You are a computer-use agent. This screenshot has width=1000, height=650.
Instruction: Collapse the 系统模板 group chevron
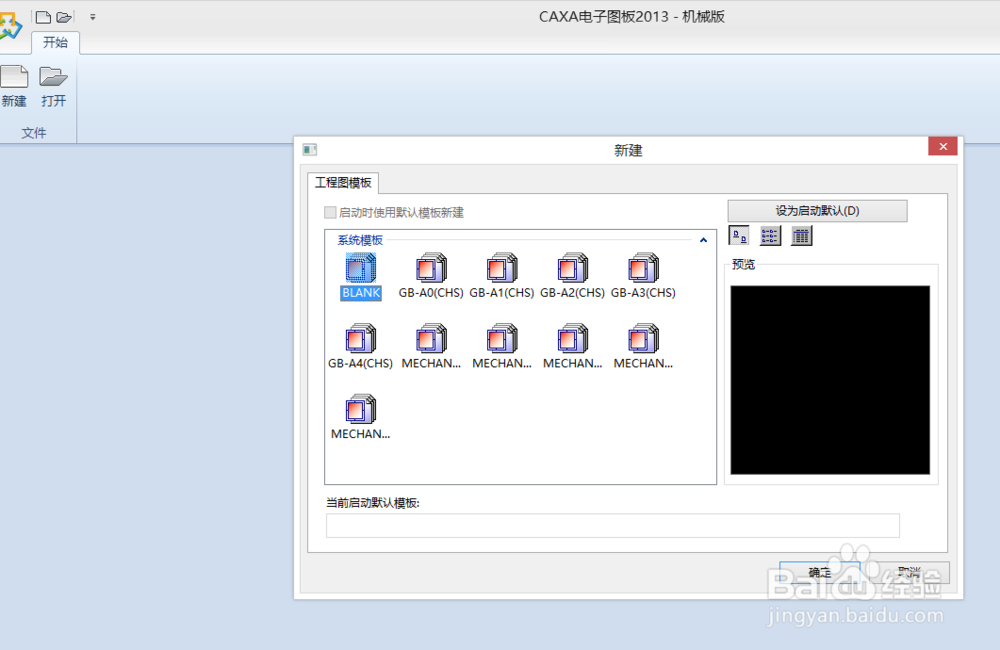703,240
